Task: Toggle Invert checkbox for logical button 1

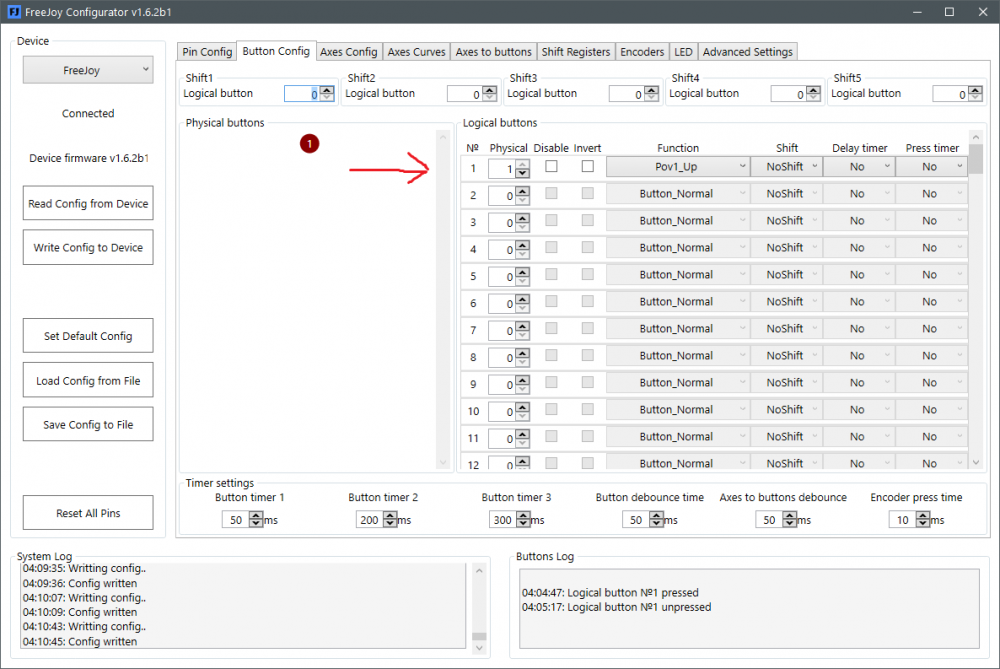Action: click(587, 167)
